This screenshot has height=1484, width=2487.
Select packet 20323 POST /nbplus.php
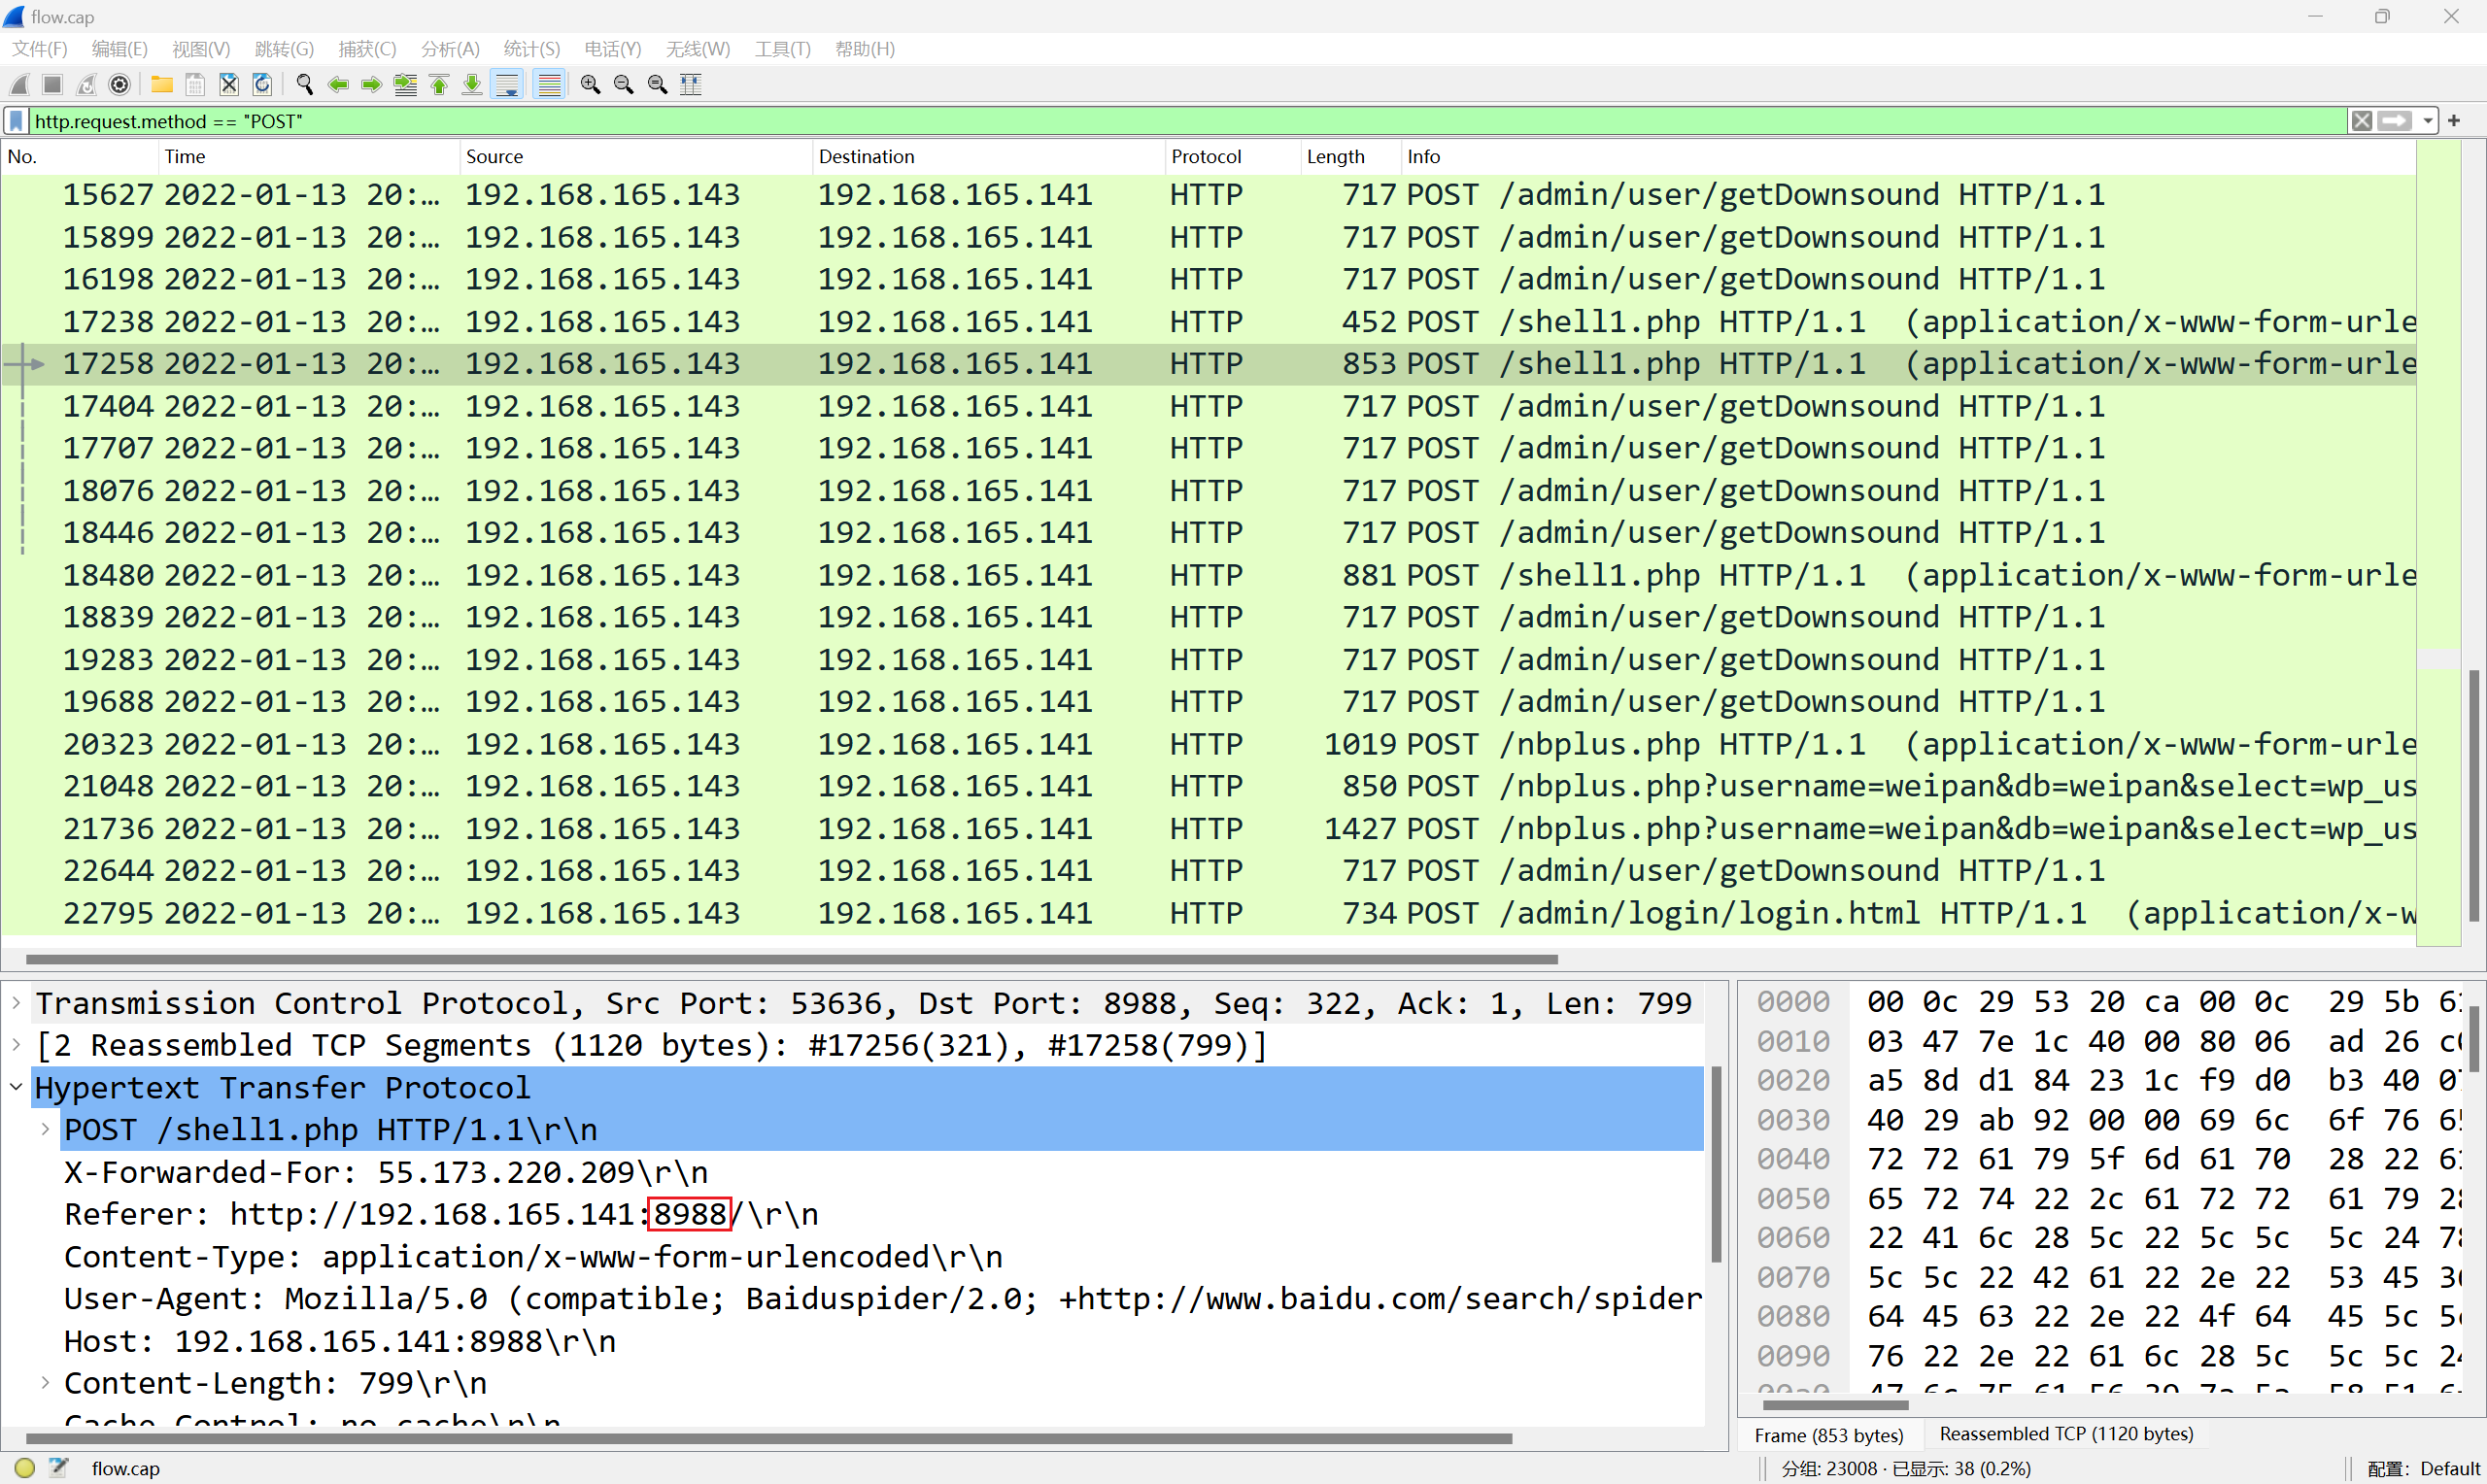pyautogui.click(x=1208, y=744)
